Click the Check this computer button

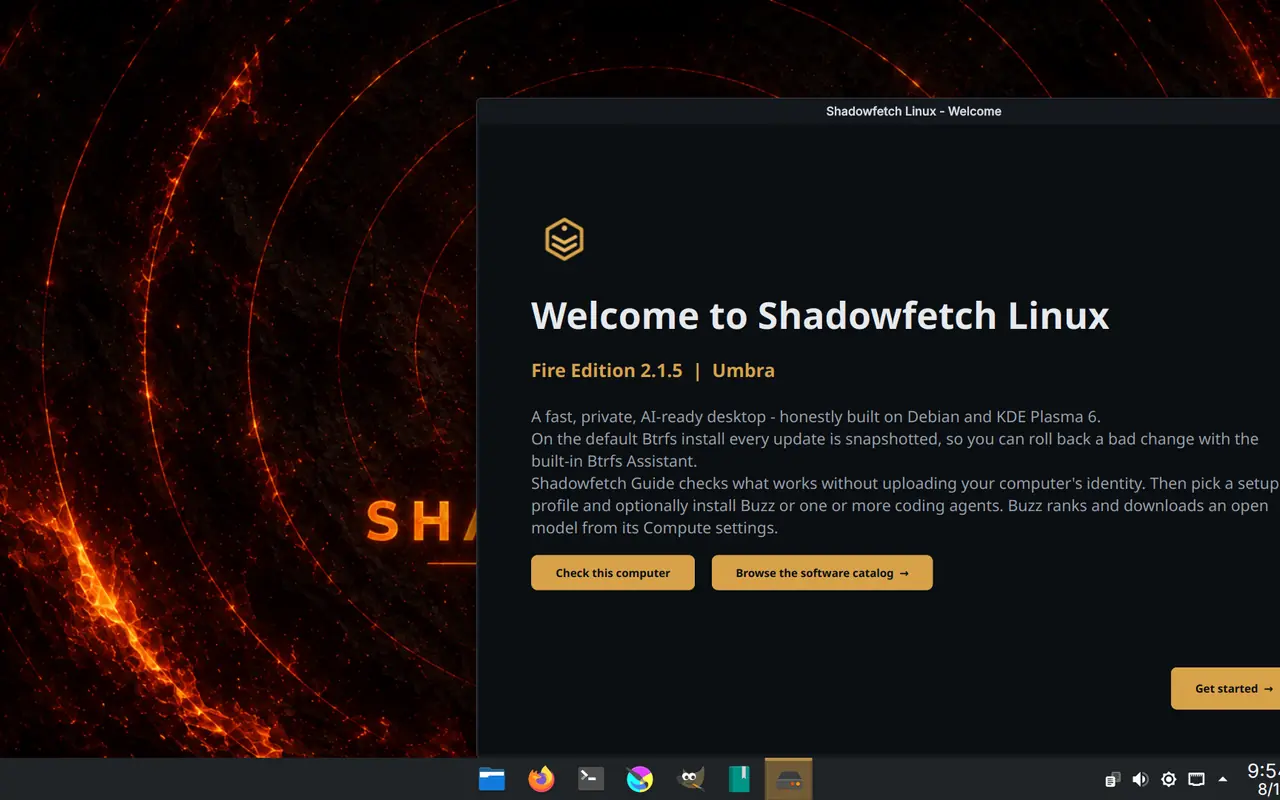tap(613, 573)
